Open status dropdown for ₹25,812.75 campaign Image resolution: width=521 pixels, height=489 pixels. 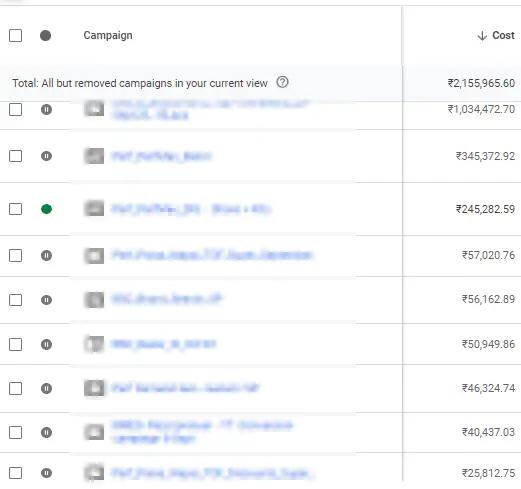pyautogui.click(x=46, y=473)
